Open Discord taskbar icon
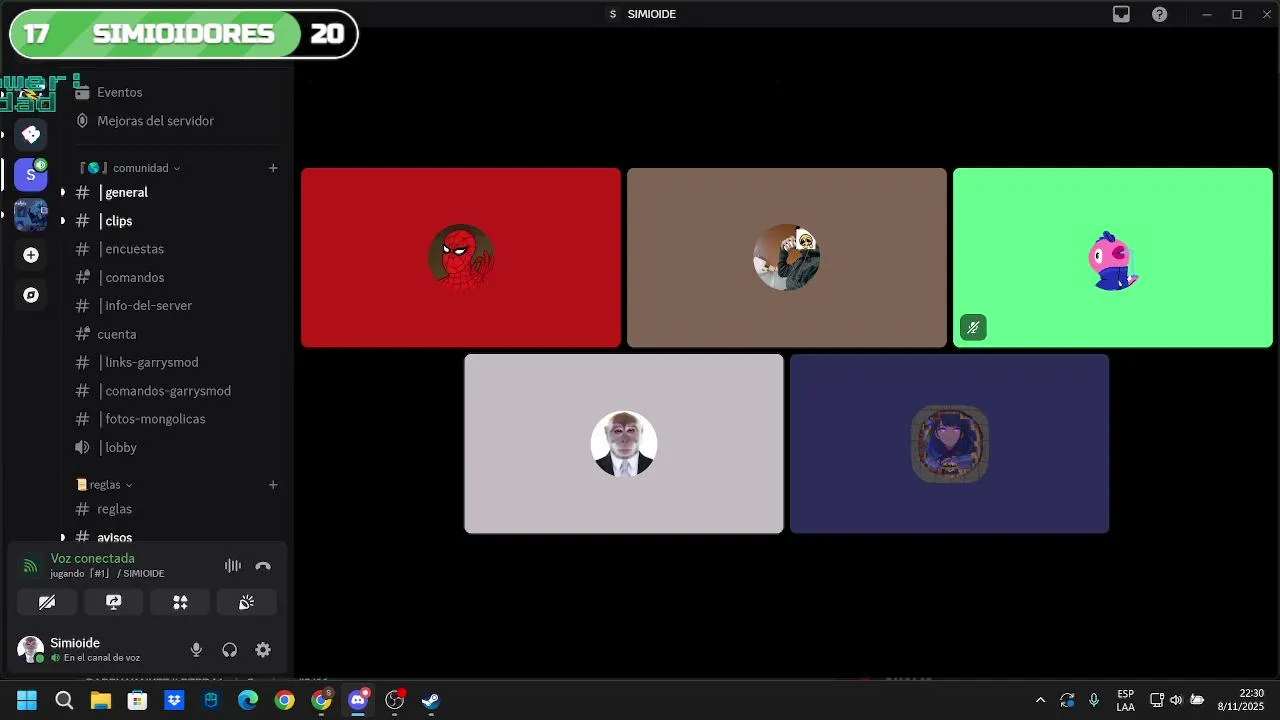 click(358, 700)
